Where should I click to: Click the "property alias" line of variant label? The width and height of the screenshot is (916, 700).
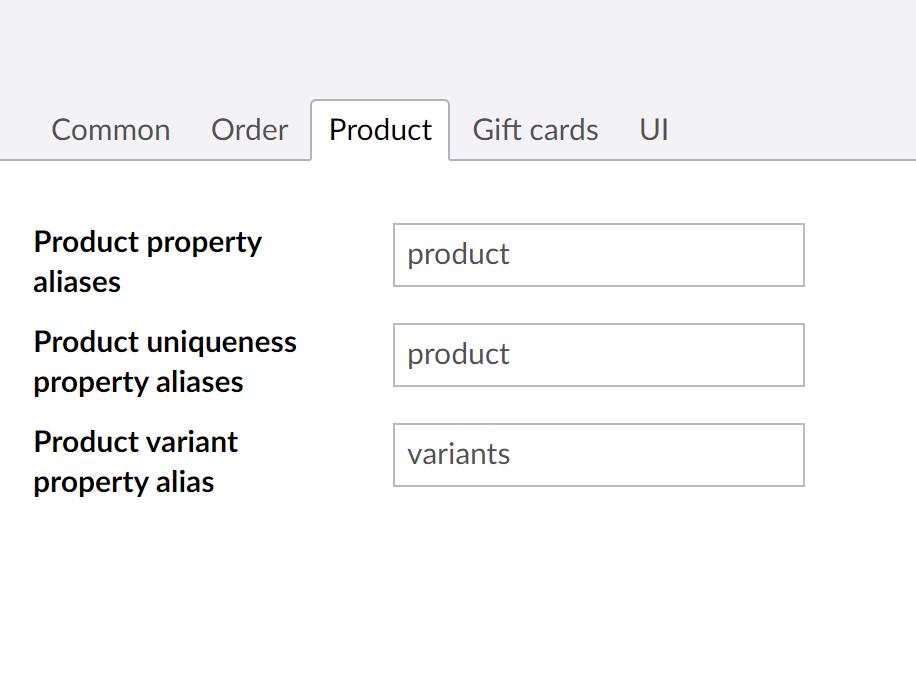pyautogui.click(x=124, y=483)
